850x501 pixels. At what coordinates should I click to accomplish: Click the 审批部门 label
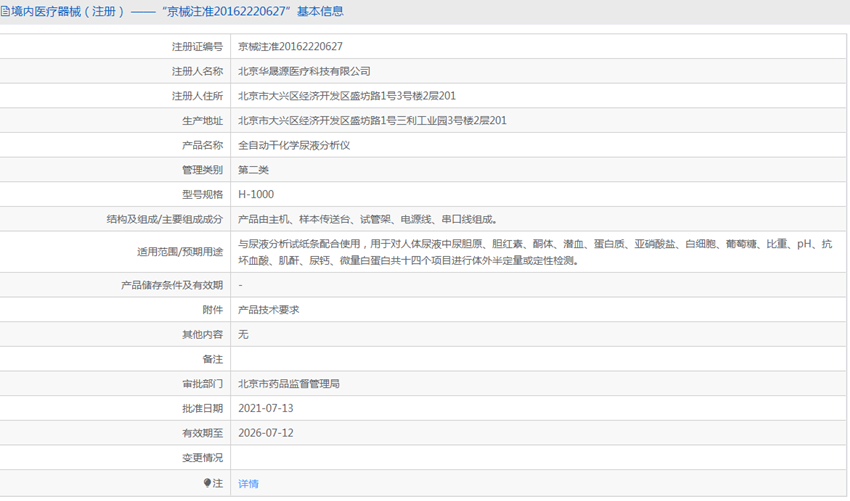(x=202, y=384)
